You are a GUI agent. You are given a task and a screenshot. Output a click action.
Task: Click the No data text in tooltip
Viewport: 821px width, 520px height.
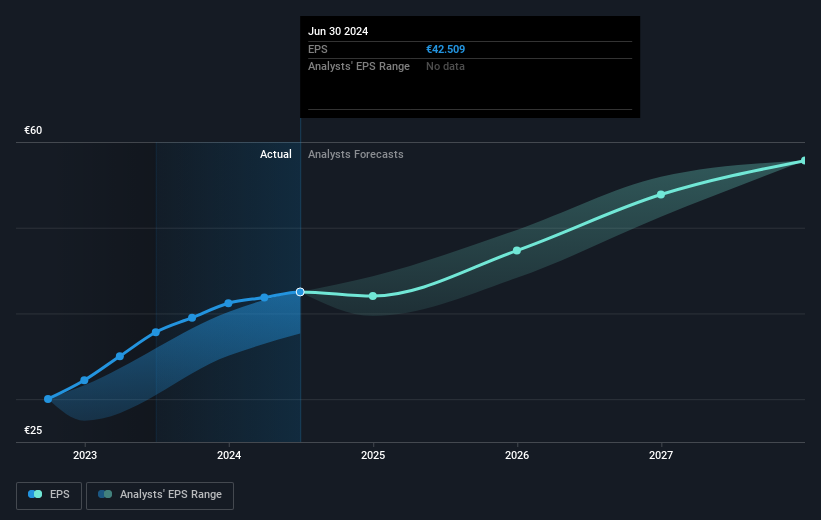(445, 67)
